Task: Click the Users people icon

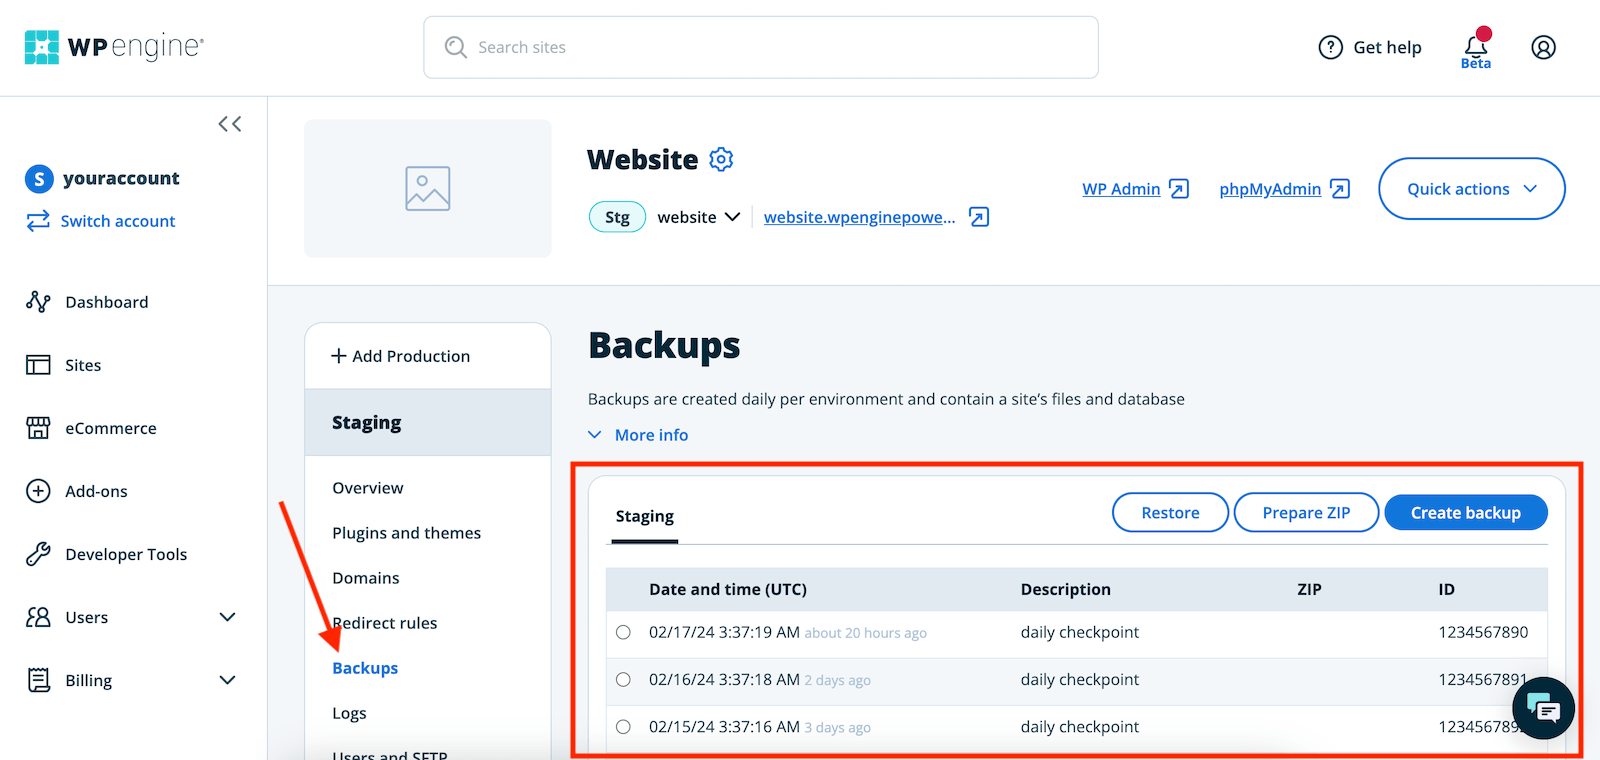Action: tap(38, 617)
